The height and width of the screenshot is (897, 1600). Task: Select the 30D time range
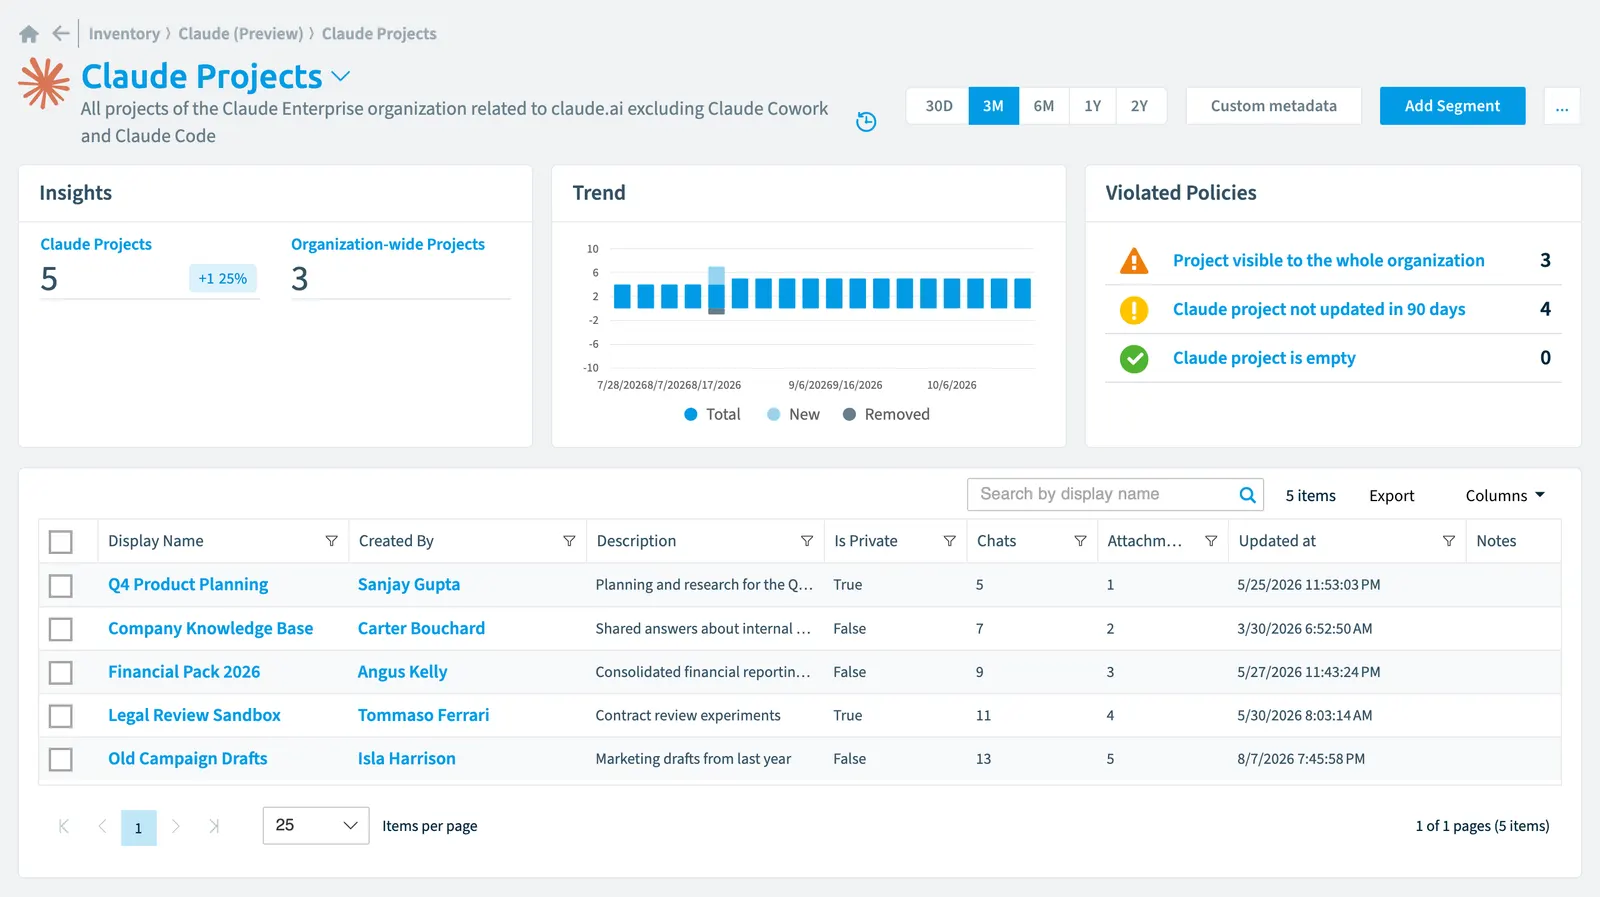(x=938, y=106)
